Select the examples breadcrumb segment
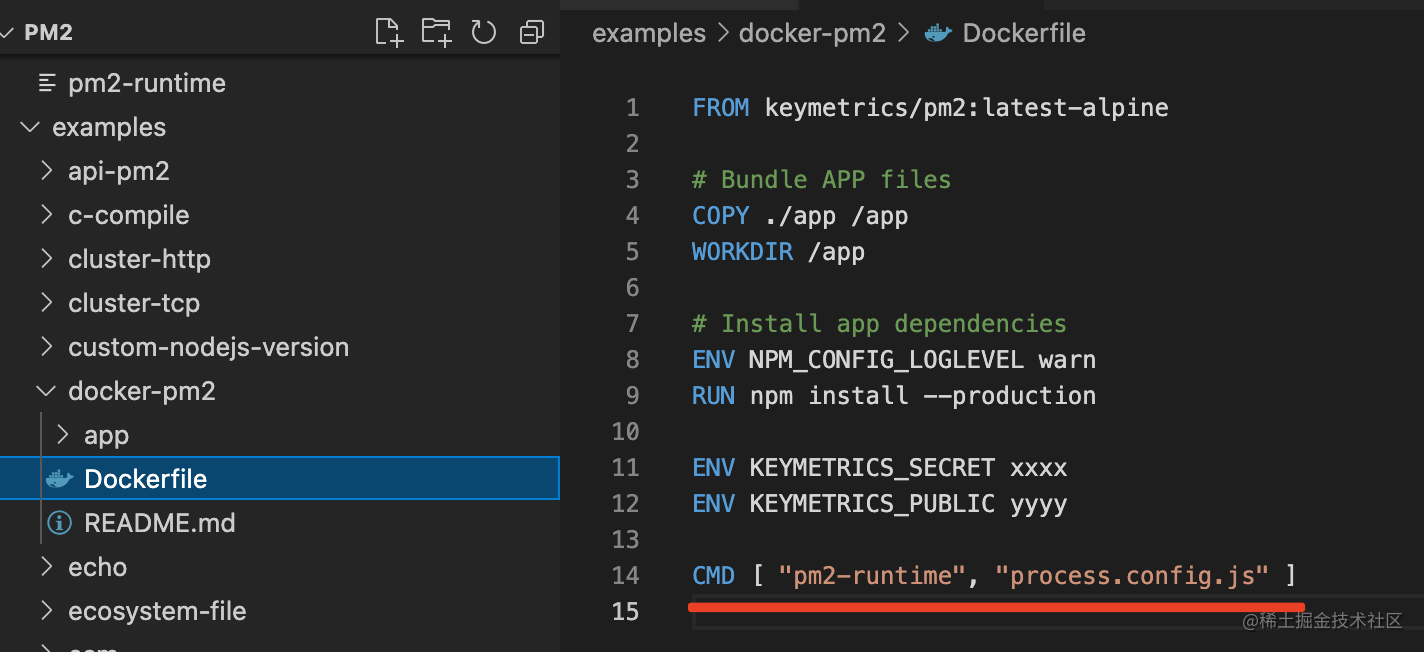Viewport: 1424px width, 652px height. point(649,33)
